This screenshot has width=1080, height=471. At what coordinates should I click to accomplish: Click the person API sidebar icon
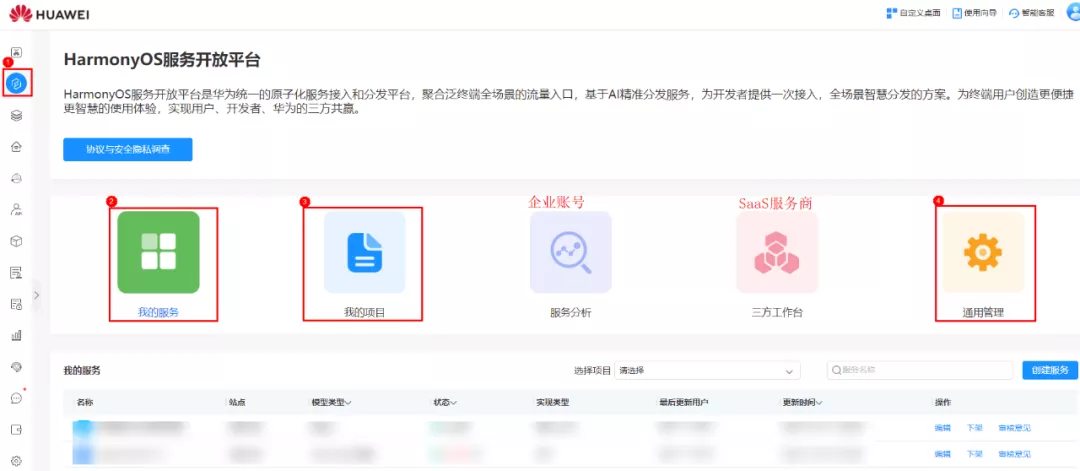pos(17,209)
